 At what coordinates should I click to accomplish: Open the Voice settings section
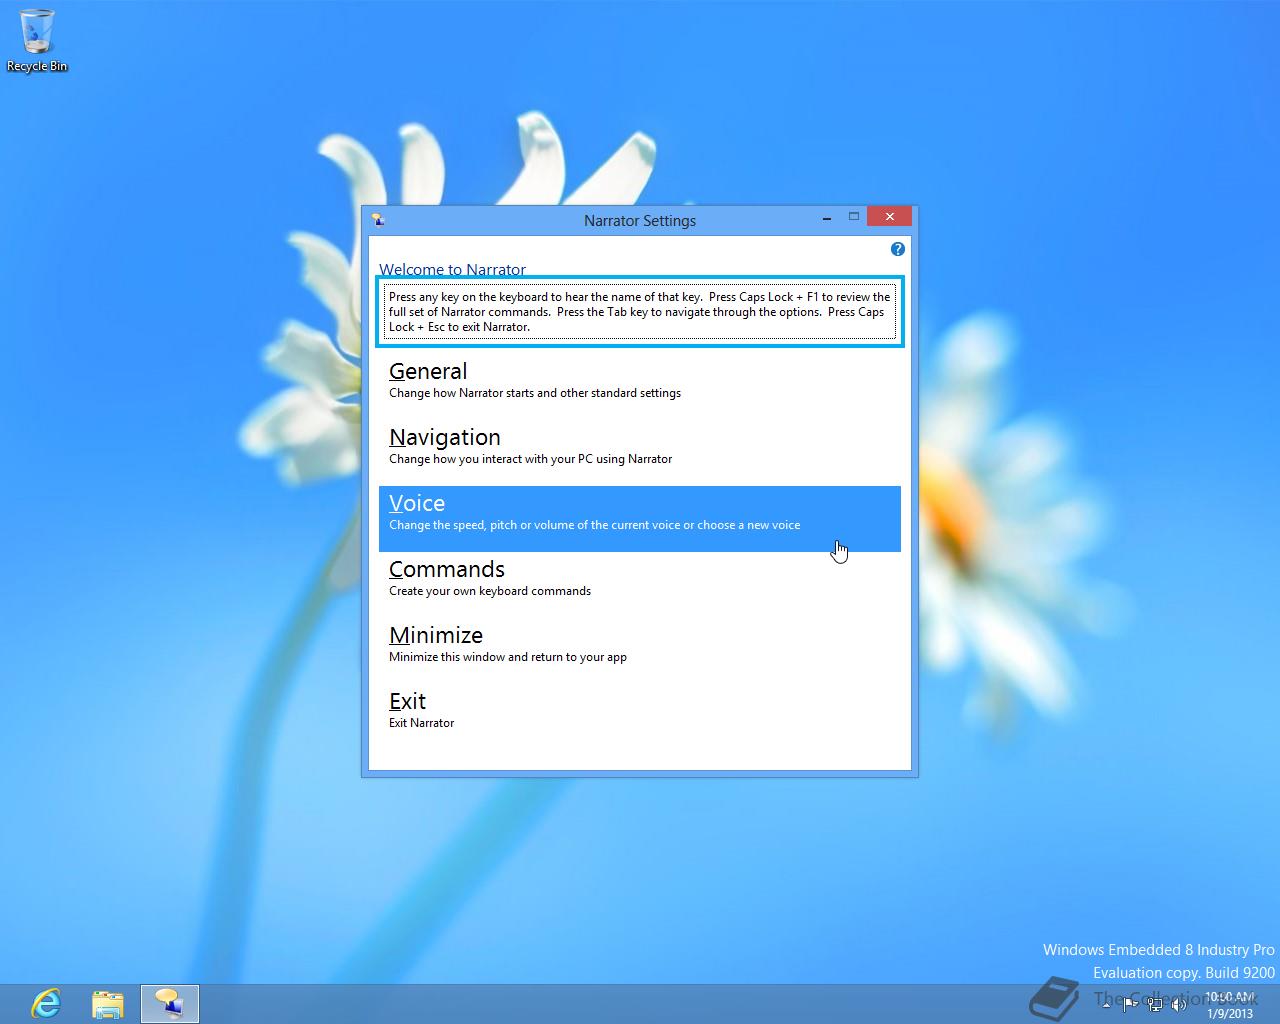pyautogui.click(x=640, y=518)
